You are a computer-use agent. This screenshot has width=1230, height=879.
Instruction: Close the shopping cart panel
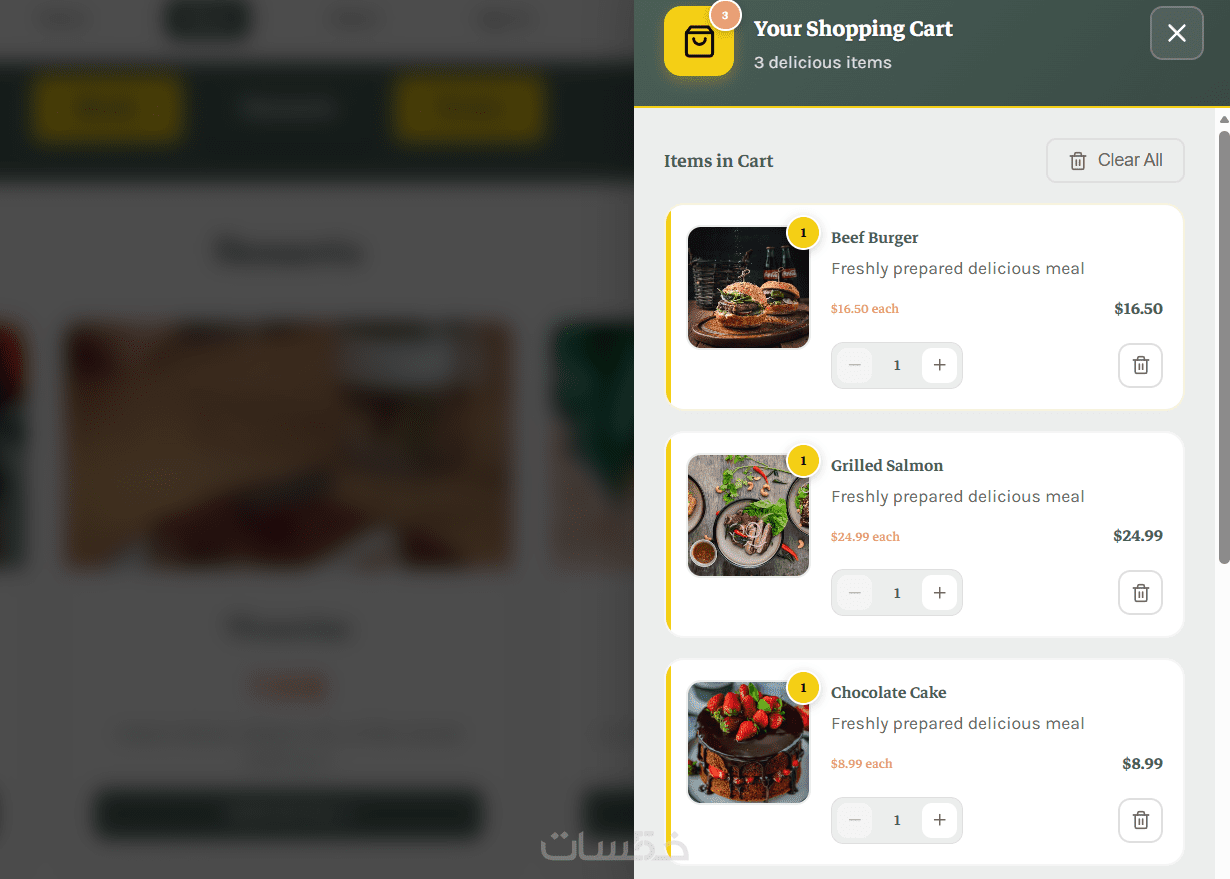tap(1177, 33)
